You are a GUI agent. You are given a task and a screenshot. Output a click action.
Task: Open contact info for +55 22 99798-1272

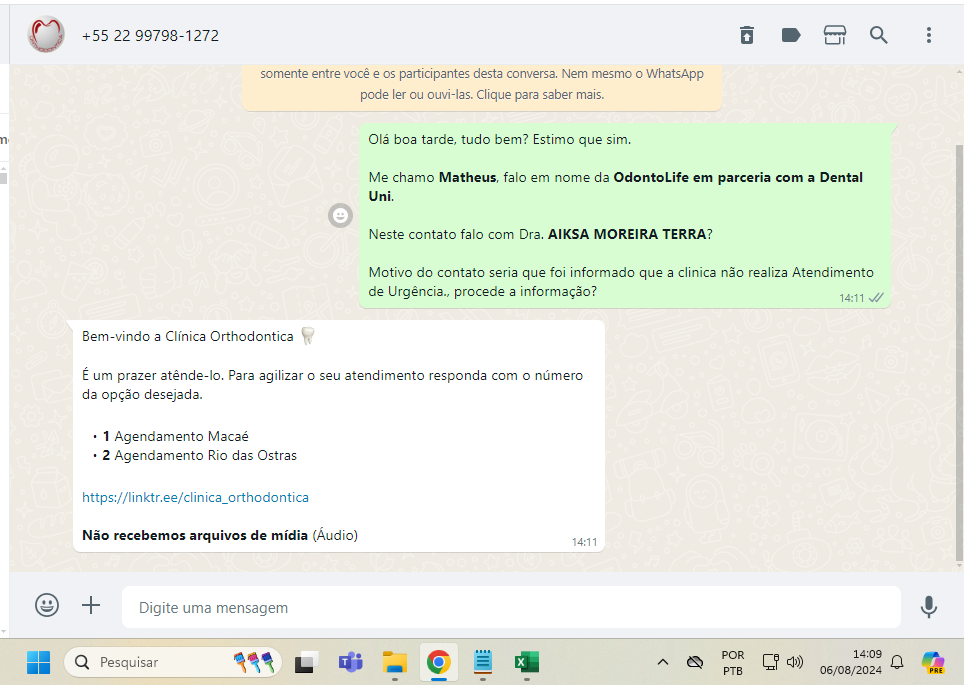click(x=150, y=36)
